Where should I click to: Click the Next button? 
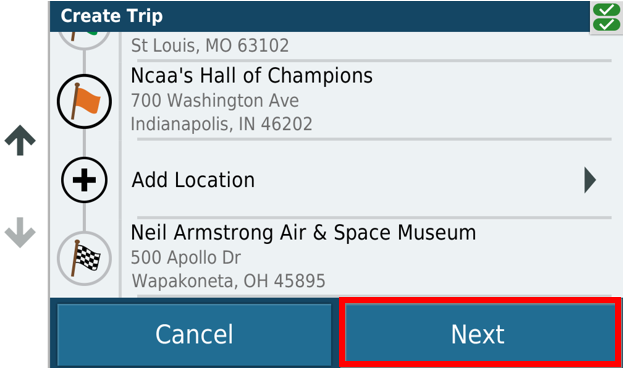480,335
